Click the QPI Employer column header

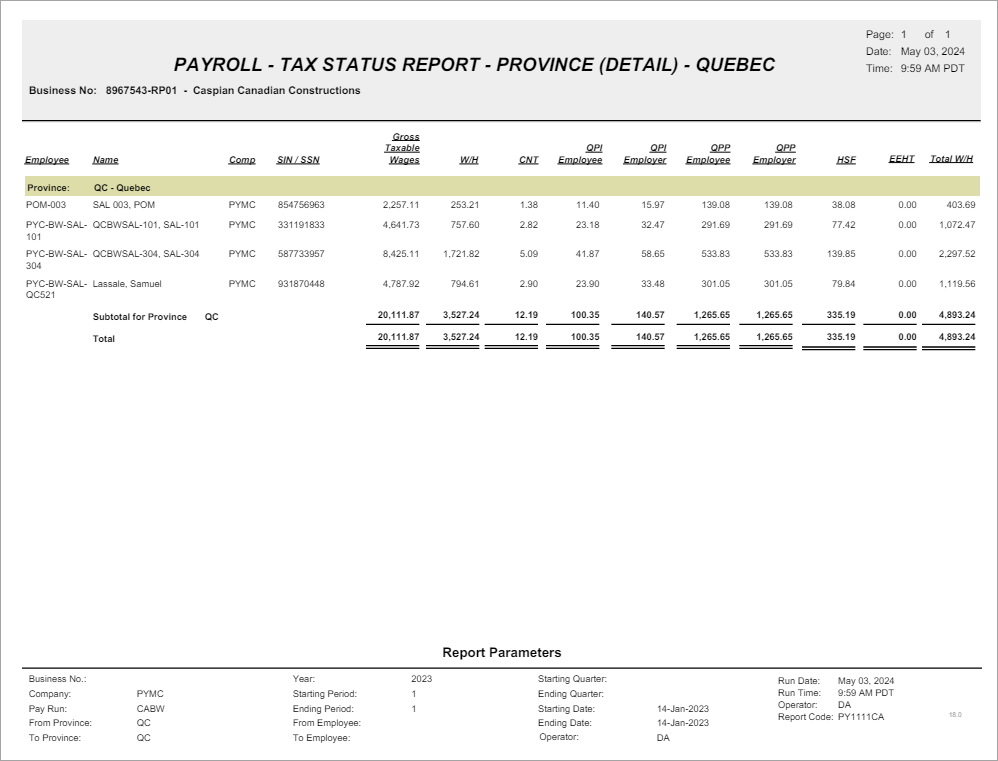(x=645, y=154)
